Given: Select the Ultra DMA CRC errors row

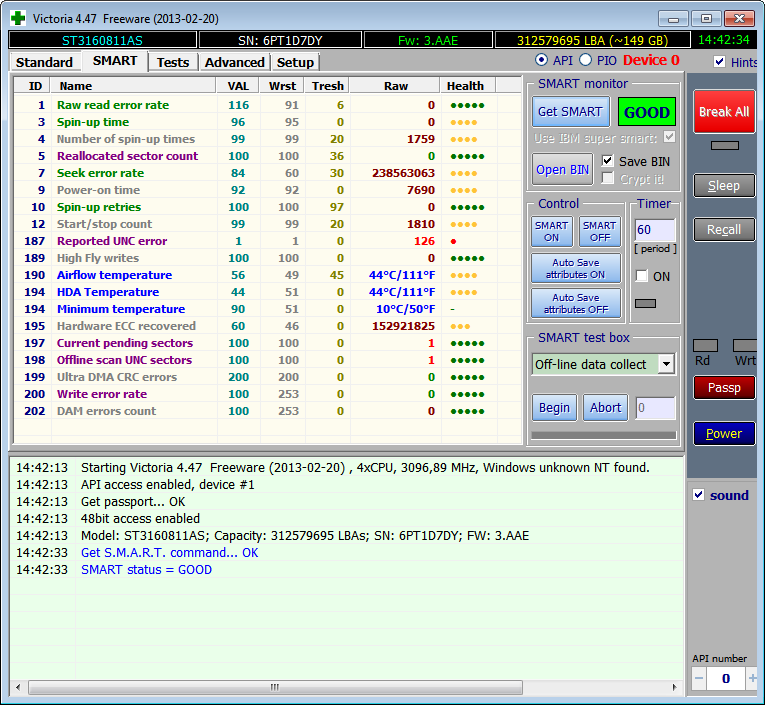Looking at the screenshot, I should pos(267,377).
